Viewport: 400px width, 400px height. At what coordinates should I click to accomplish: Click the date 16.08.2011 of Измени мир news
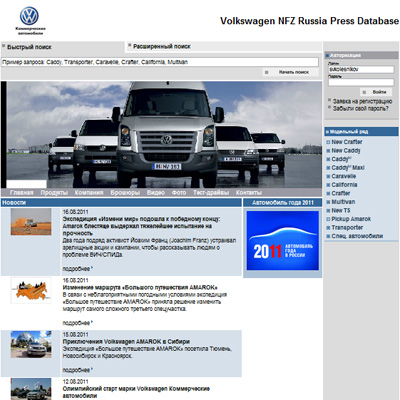(x=76, y=212)
